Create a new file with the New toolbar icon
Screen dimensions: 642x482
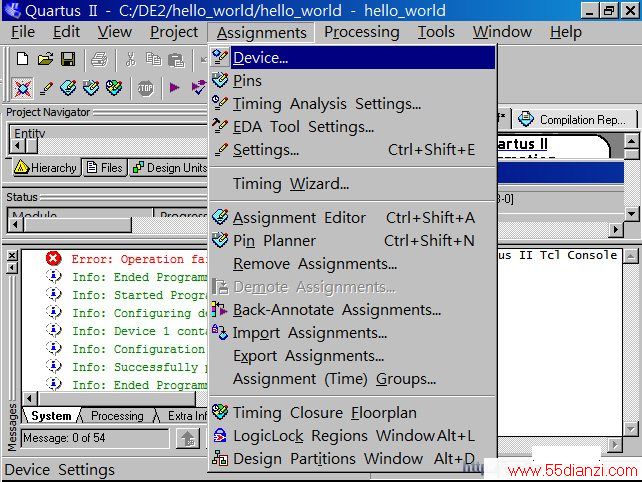(x=23, y=59)
